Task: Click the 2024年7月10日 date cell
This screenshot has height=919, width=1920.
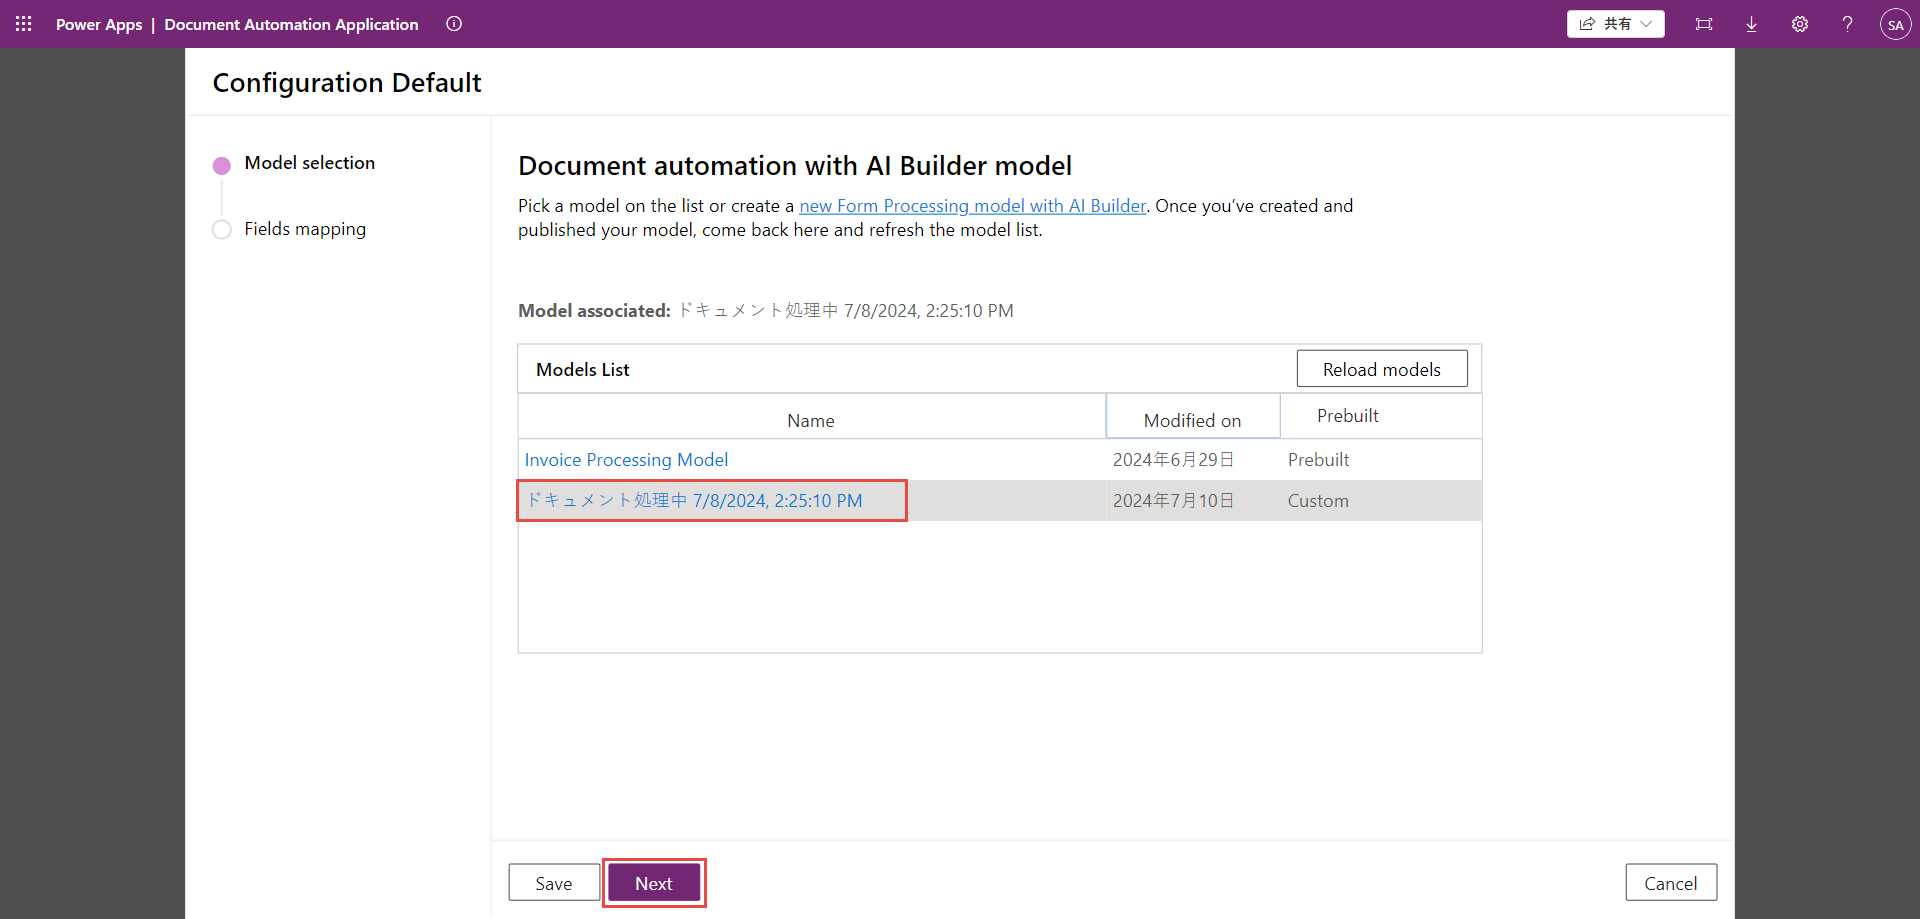Action: tap(1173, 501)
